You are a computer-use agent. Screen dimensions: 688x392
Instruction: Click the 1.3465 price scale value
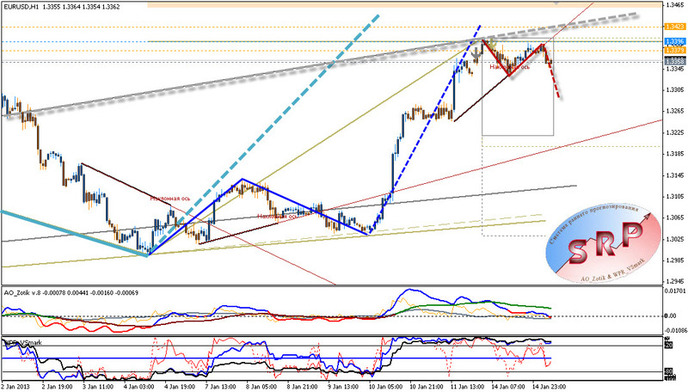[x=675, y=5]
